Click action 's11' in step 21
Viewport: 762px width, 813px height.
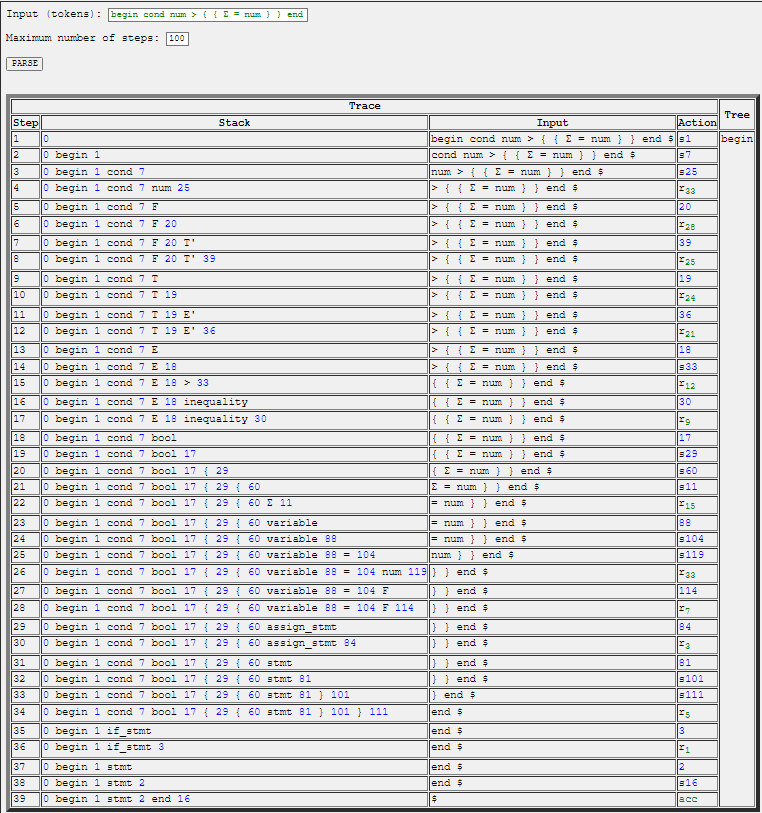coord(697,487)
